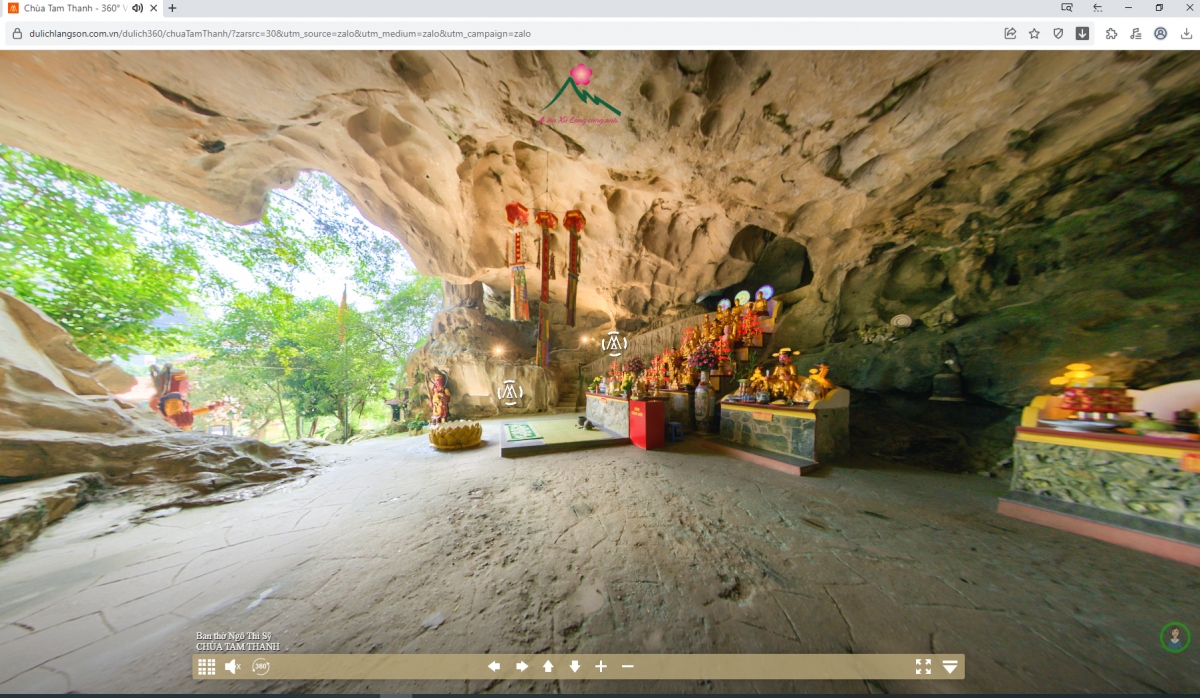Enter fullscreen mode in tour

pos(923,667)
